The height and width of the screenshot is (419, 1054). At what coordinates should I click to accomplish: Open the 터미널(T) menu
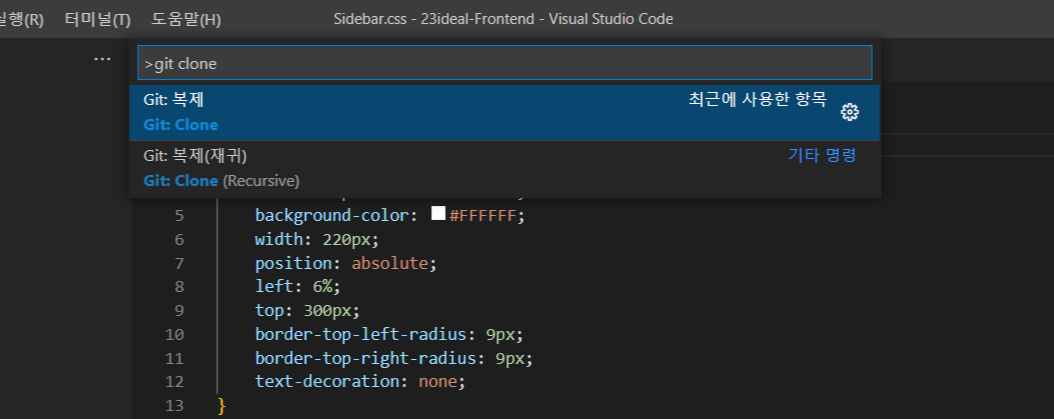click(97, 20)
